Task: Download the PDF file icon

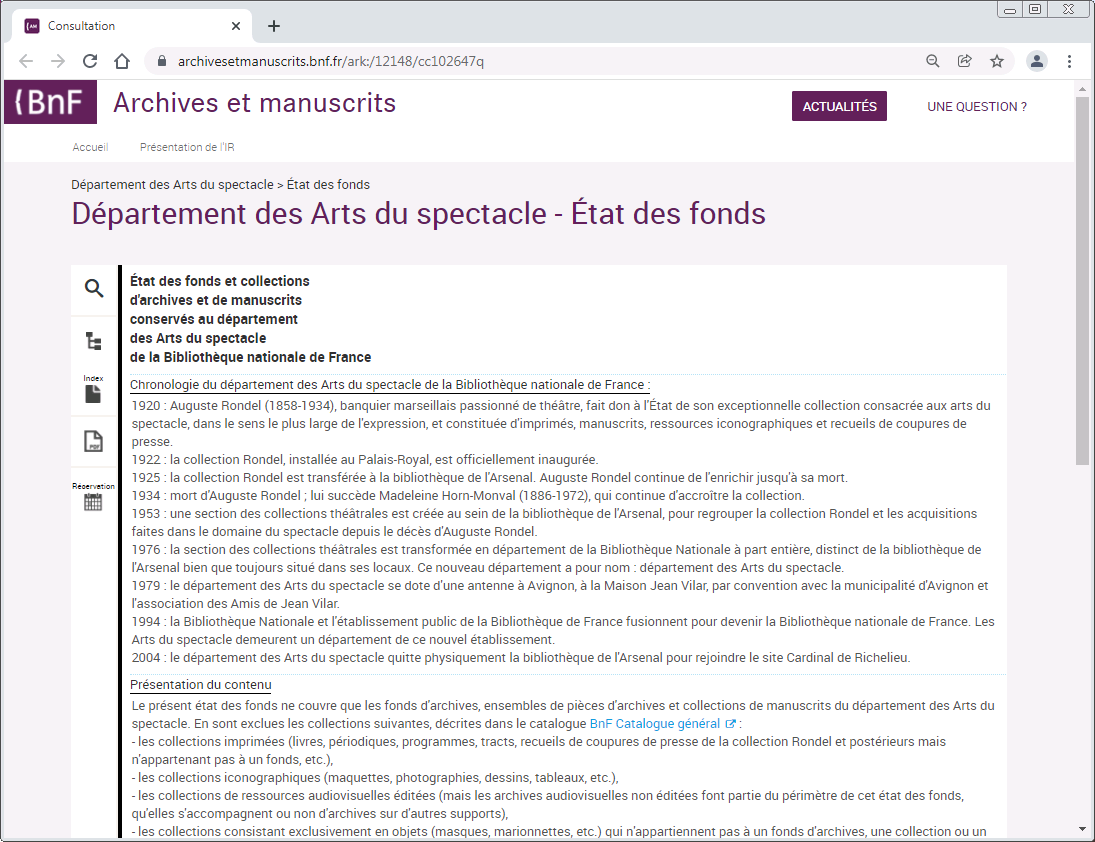Action: click(x=94, y=441)
